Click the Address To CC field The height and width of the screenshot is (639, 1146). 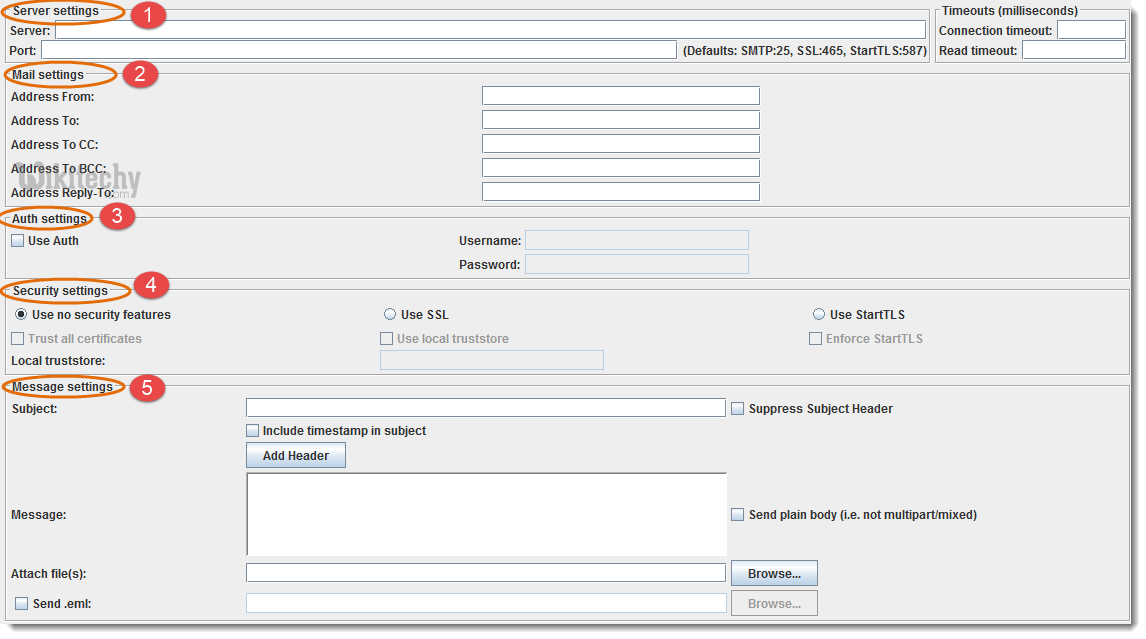pyautogui.click(x=620, y=144)
